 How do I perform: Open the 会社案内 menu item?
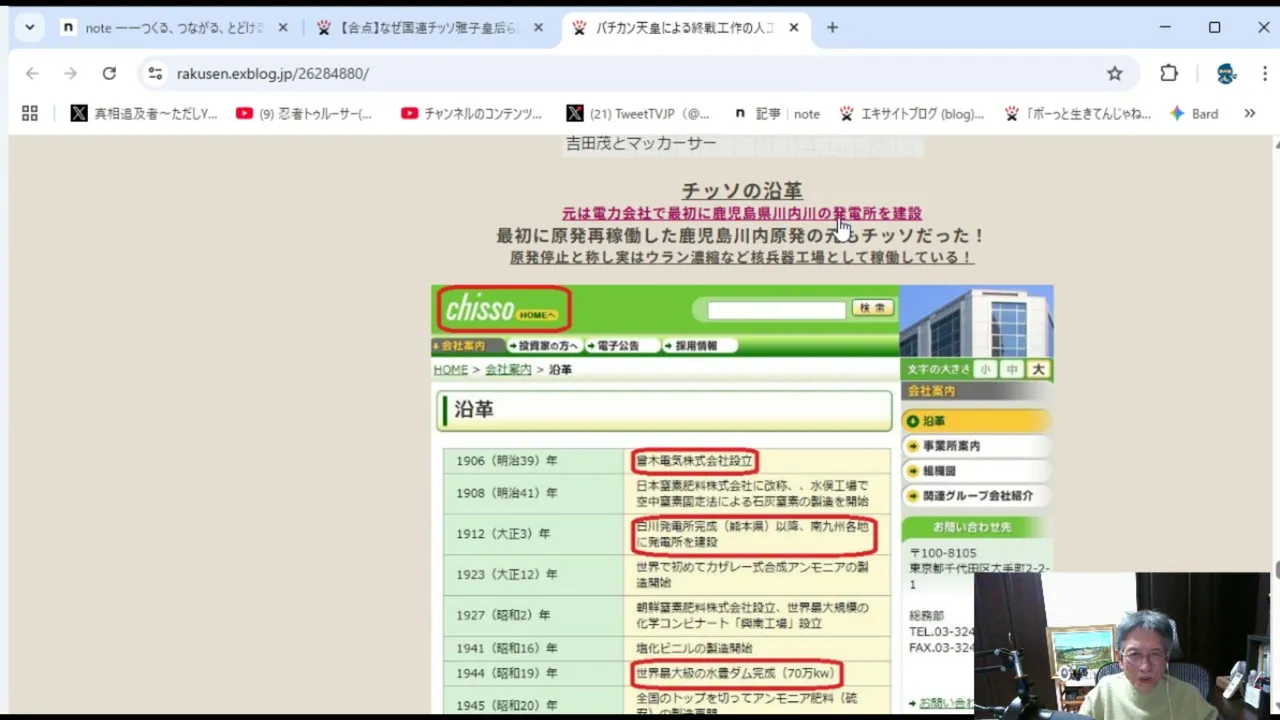click(462, 346)
